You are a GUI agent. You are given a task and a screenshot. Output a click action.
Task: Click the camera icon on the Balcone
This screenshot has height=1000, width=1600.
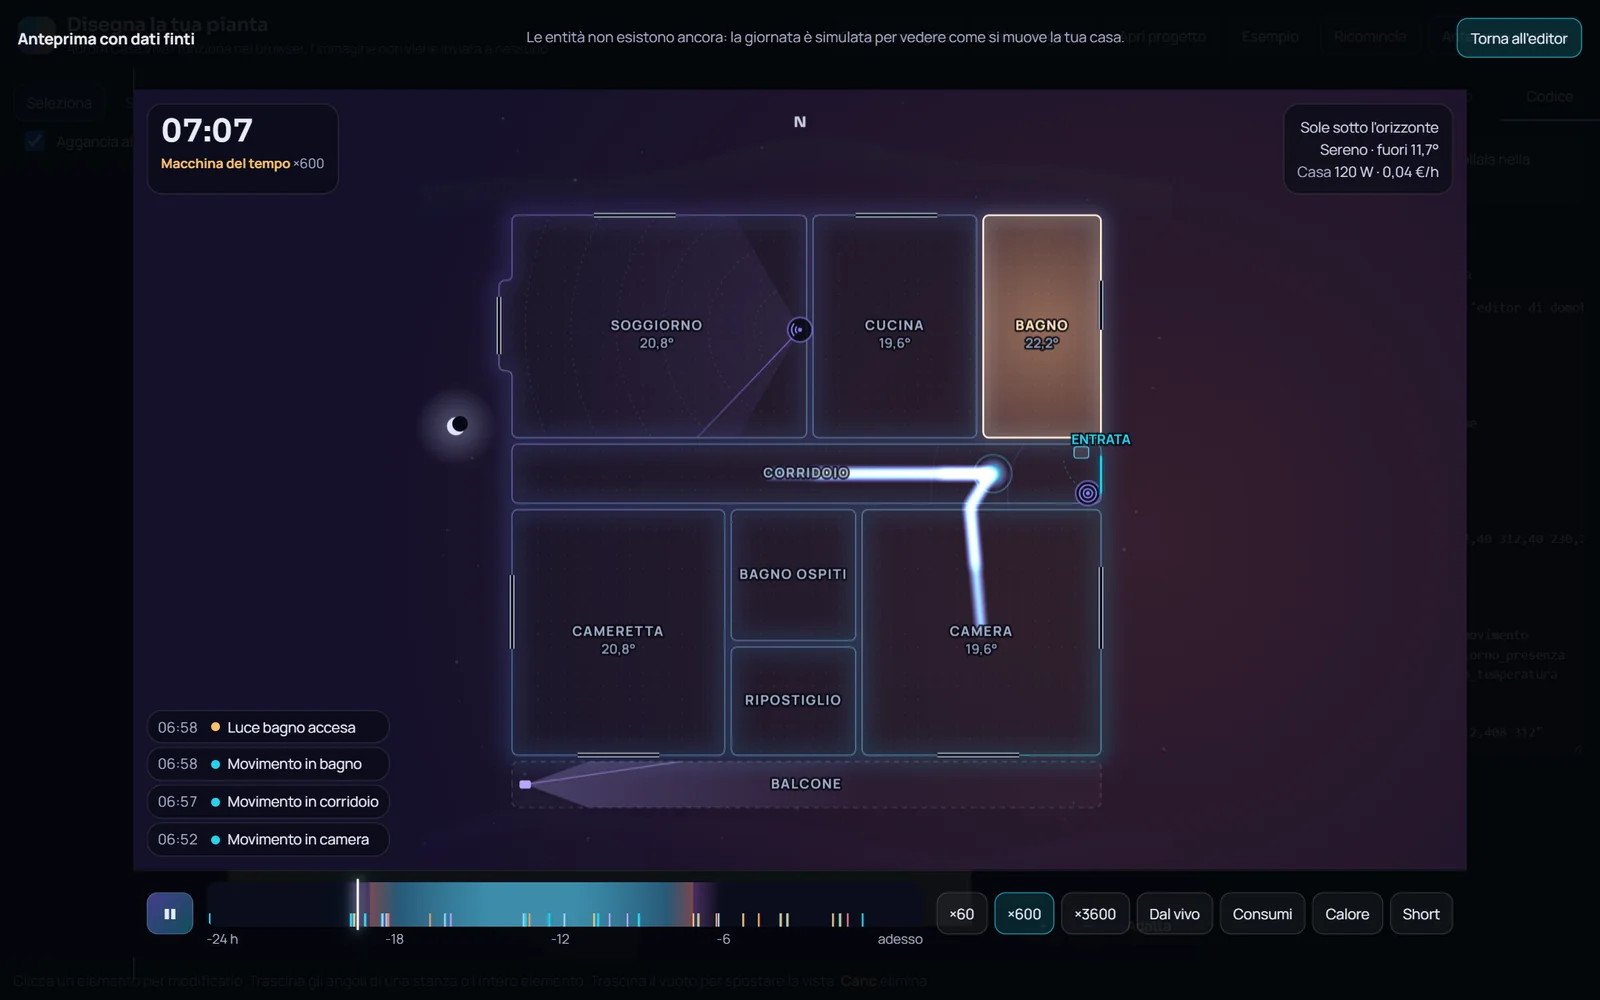(x=525, y=785)
